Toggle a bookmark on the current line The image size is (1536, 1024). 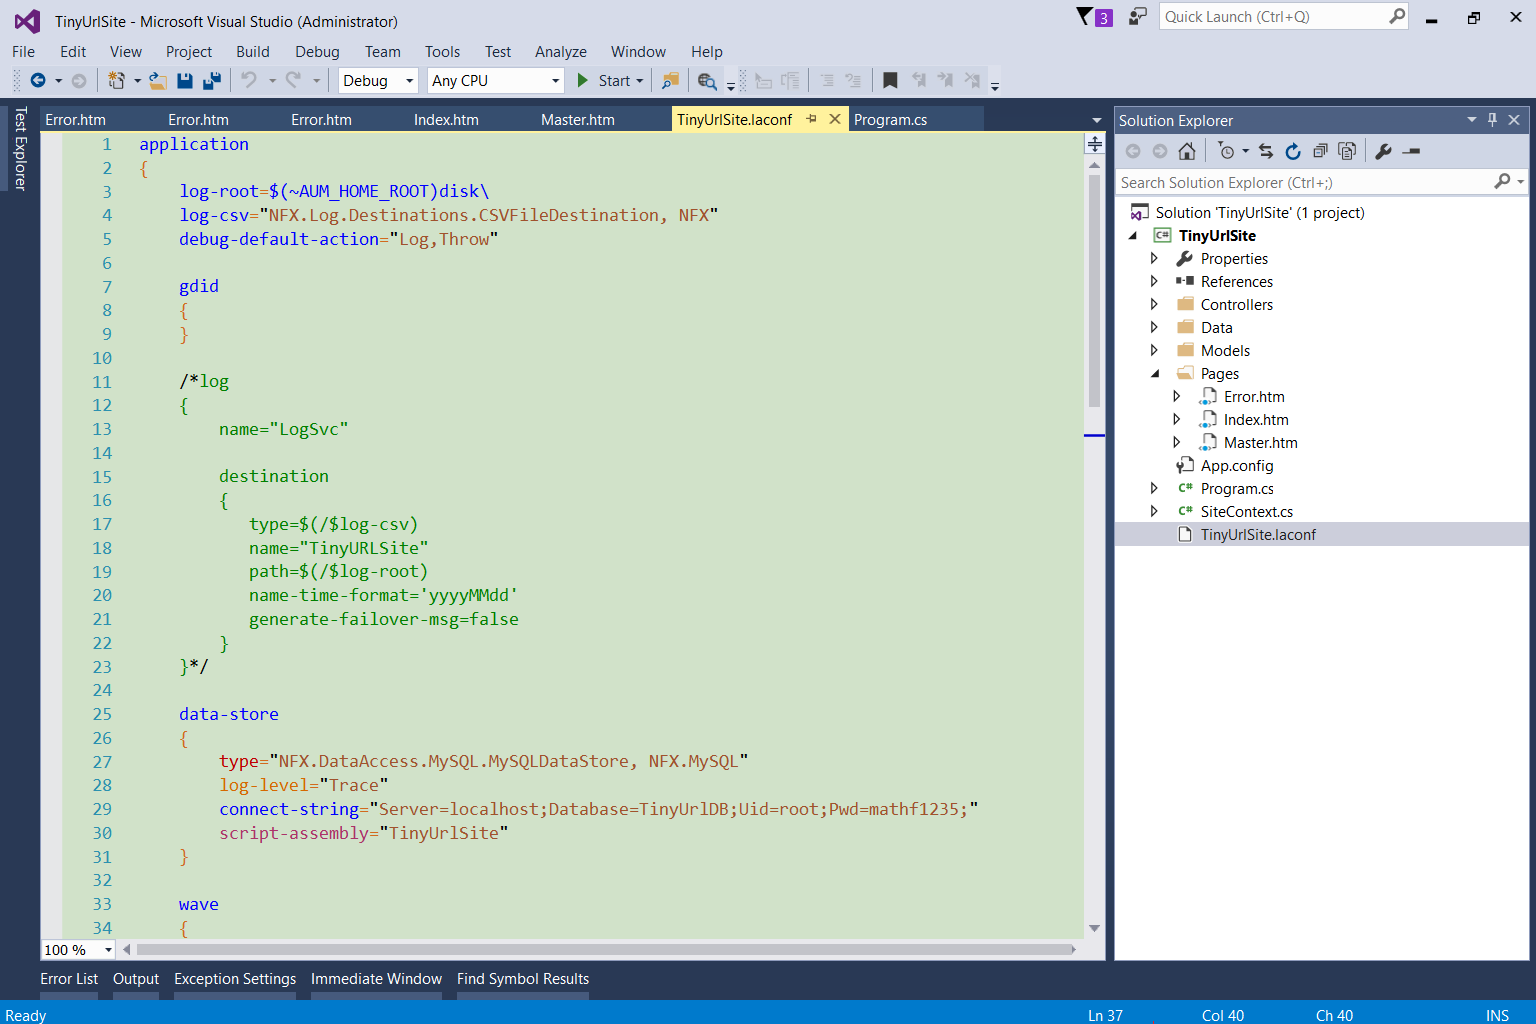(x=890, y=80)
